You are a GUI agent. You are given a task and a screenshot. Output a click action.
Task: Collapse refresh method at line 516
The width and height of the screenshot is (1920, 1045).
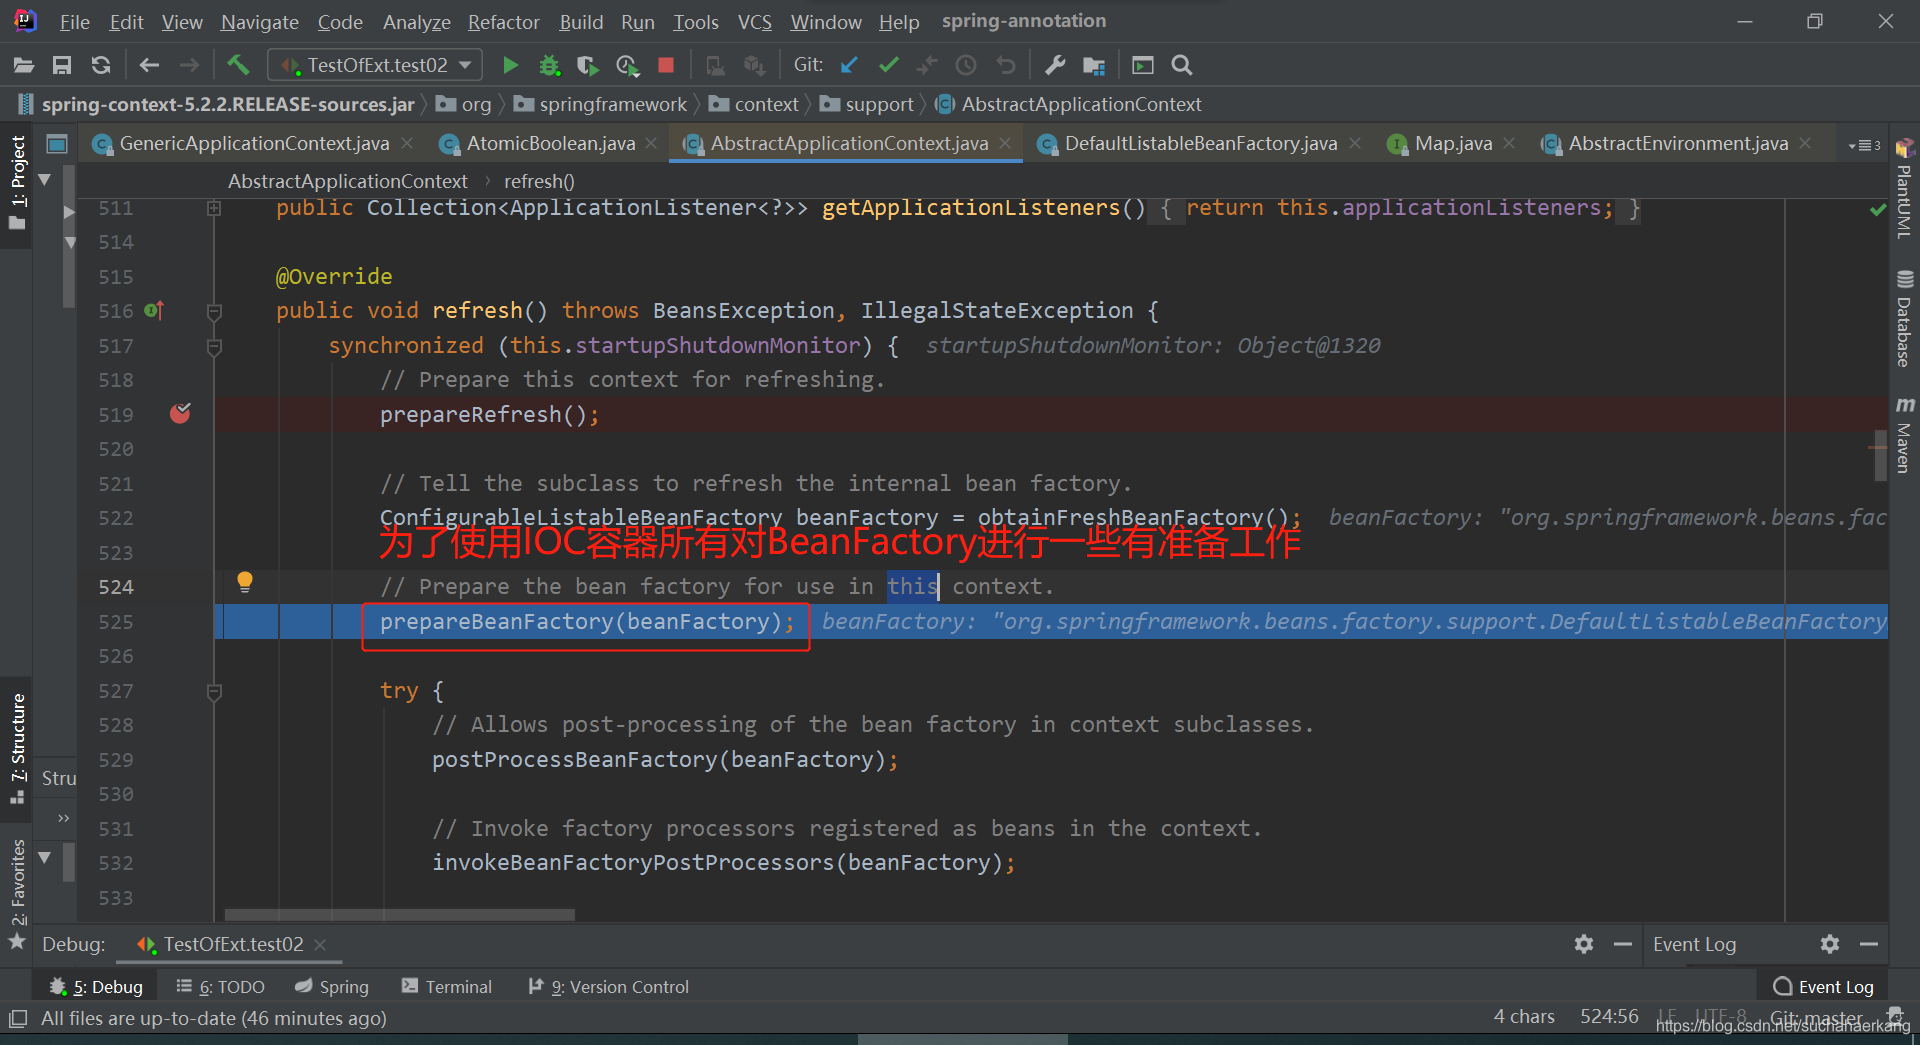tap(214, 312)
